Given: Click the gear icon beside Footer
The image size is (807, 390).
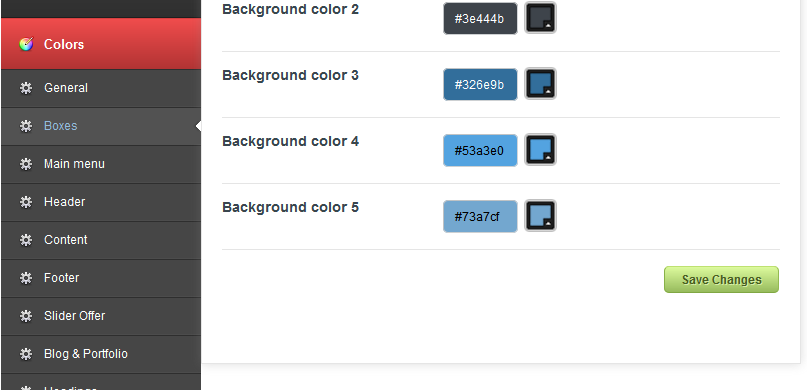Looking at the screenshot, I should click(26, 278).
